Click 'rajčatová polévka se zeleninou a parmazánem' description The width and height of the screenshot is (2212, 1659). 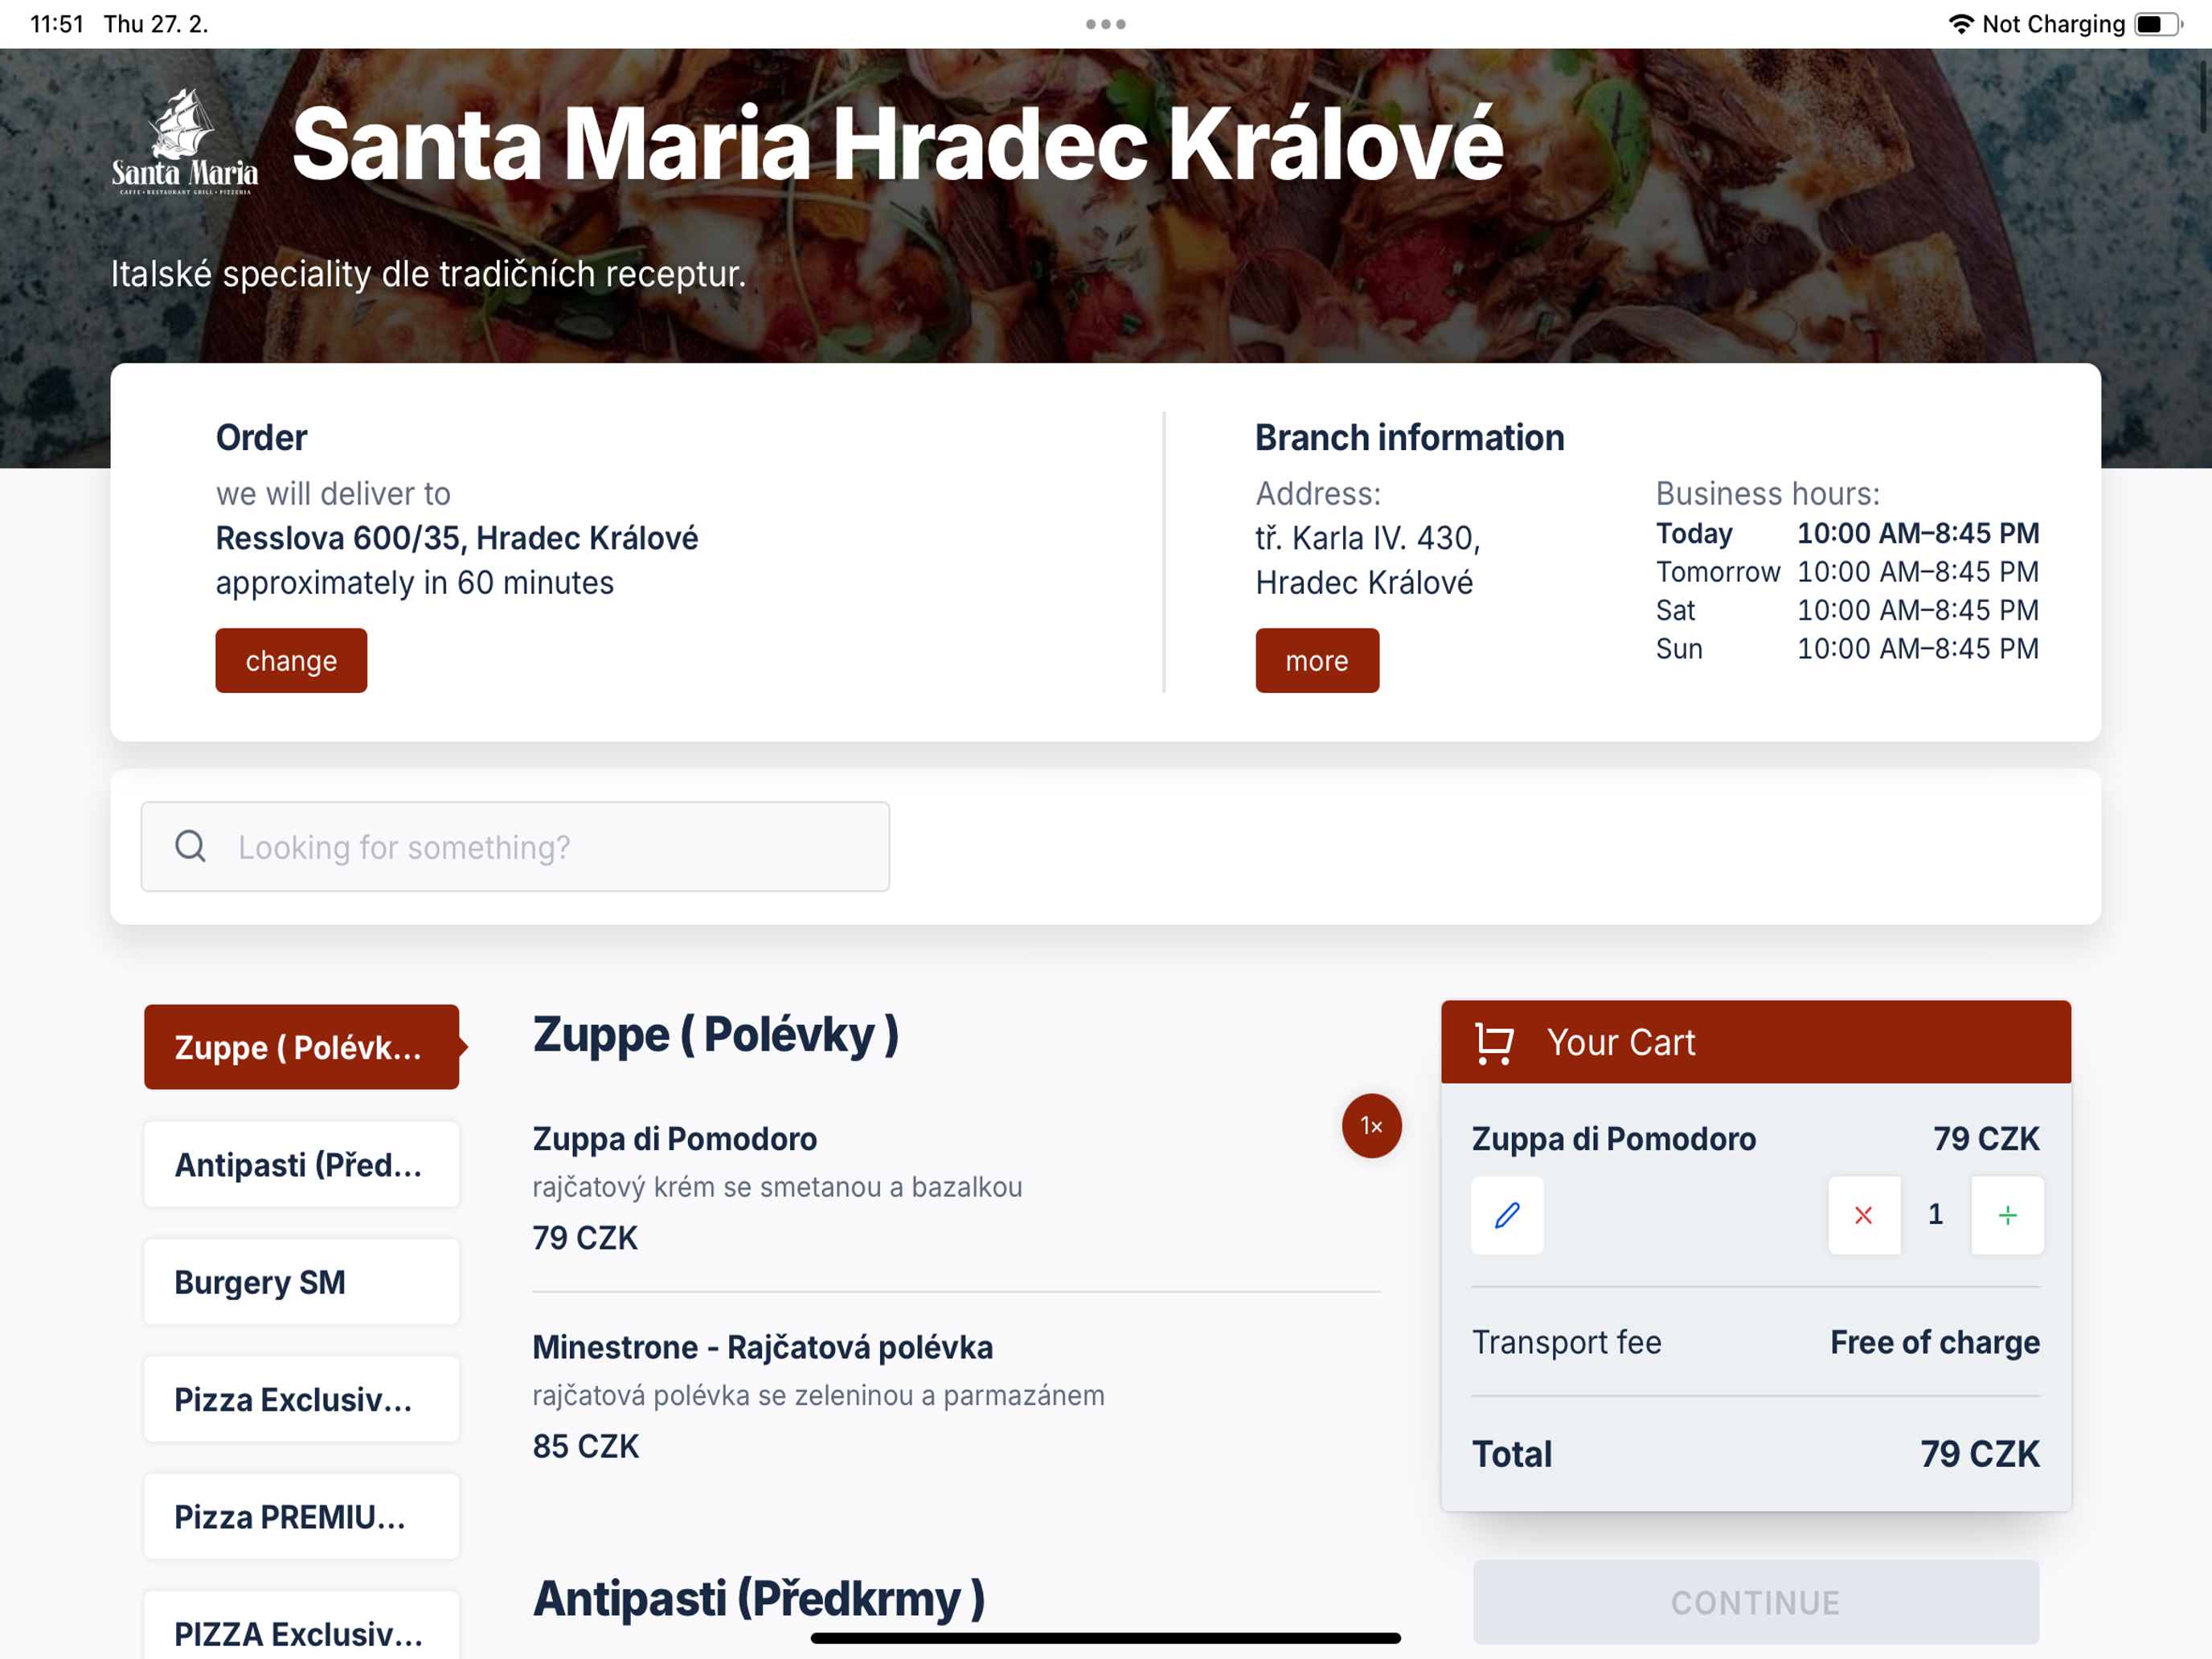(x=818, y=1395)
